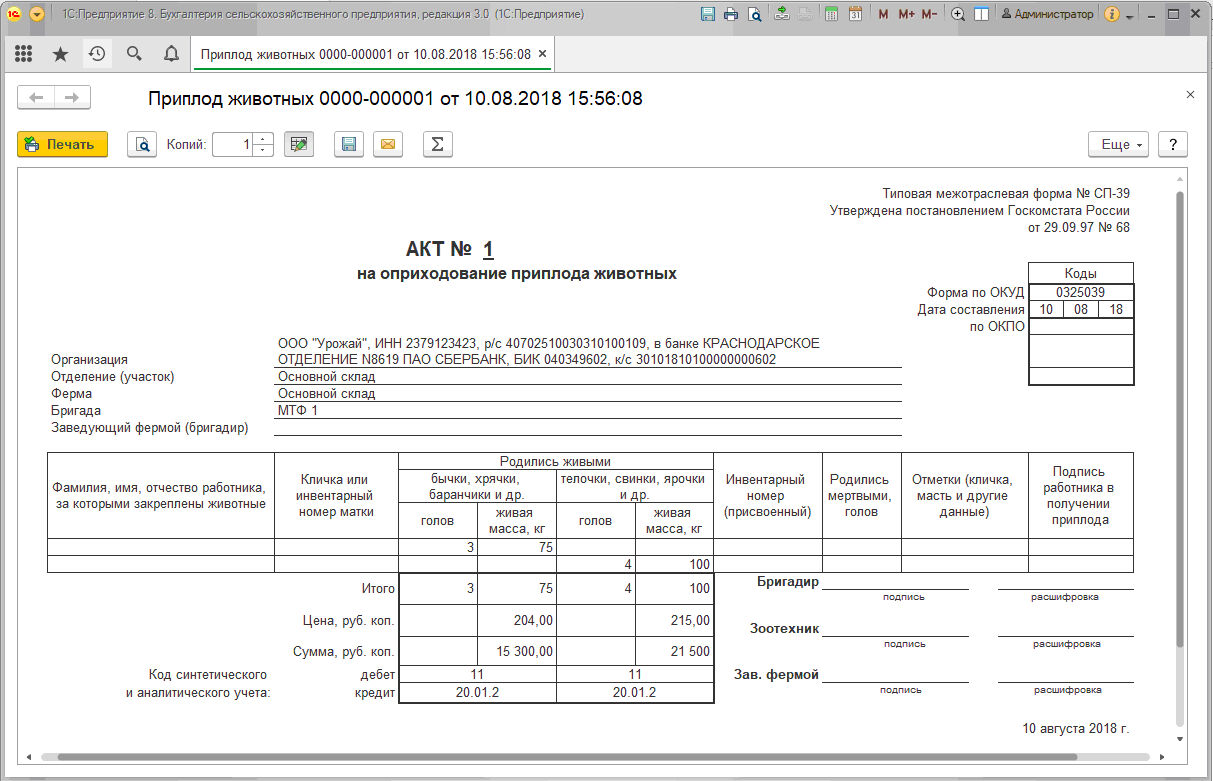Open Favorites star icon
Screen dimensions: 1213x781
point(60,54)
